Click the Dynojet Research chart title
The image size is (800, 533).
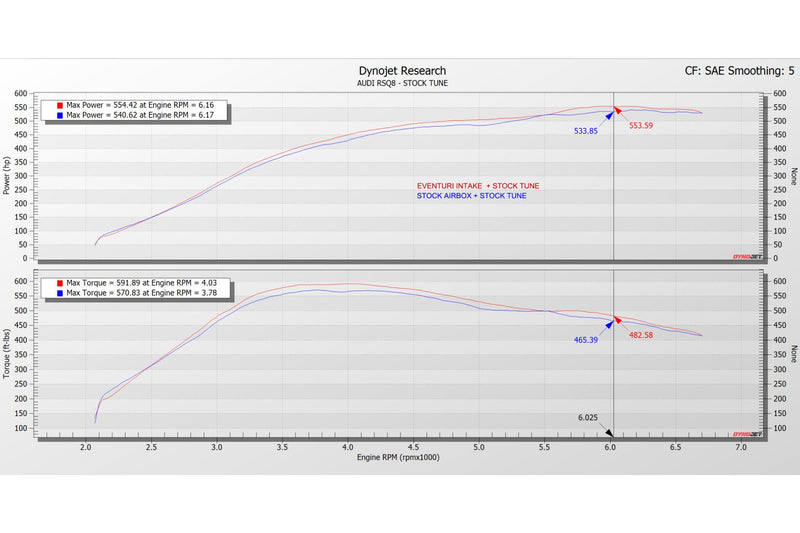pos(400,71)
